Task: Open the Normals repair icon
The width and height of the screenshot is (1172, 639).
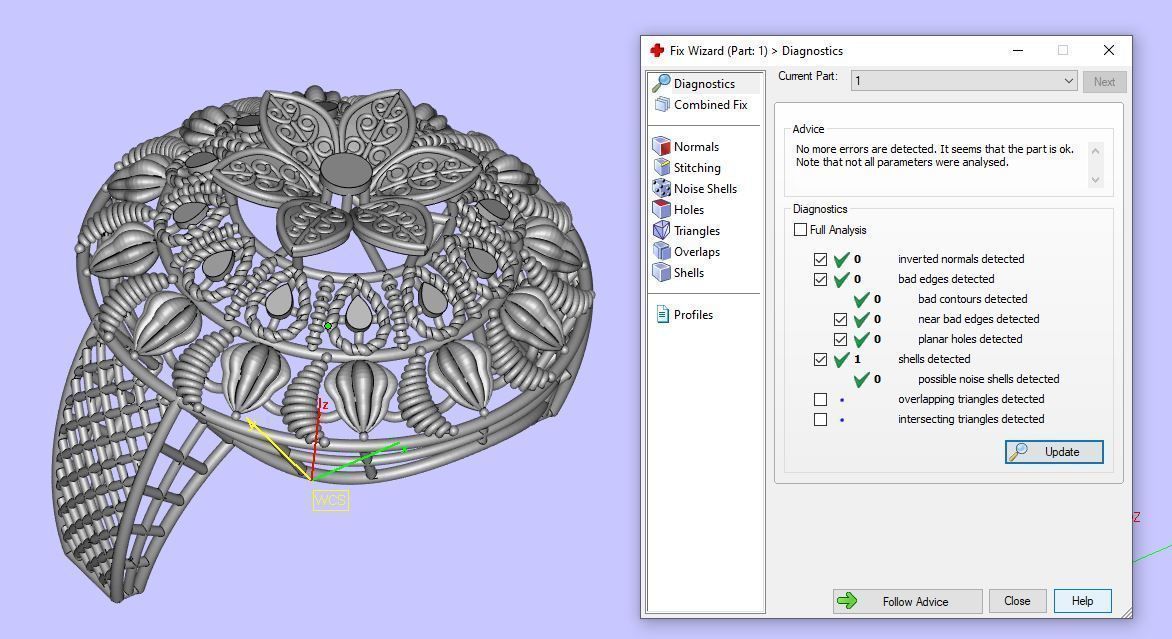Action: tap(661, 147)
